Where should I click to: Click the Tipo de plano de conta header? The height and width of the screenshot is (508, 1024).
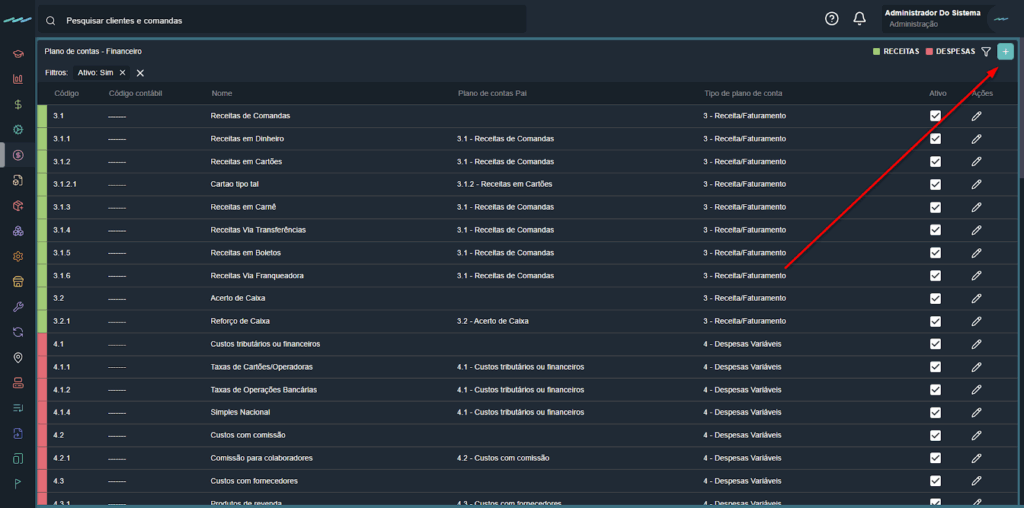743,93
